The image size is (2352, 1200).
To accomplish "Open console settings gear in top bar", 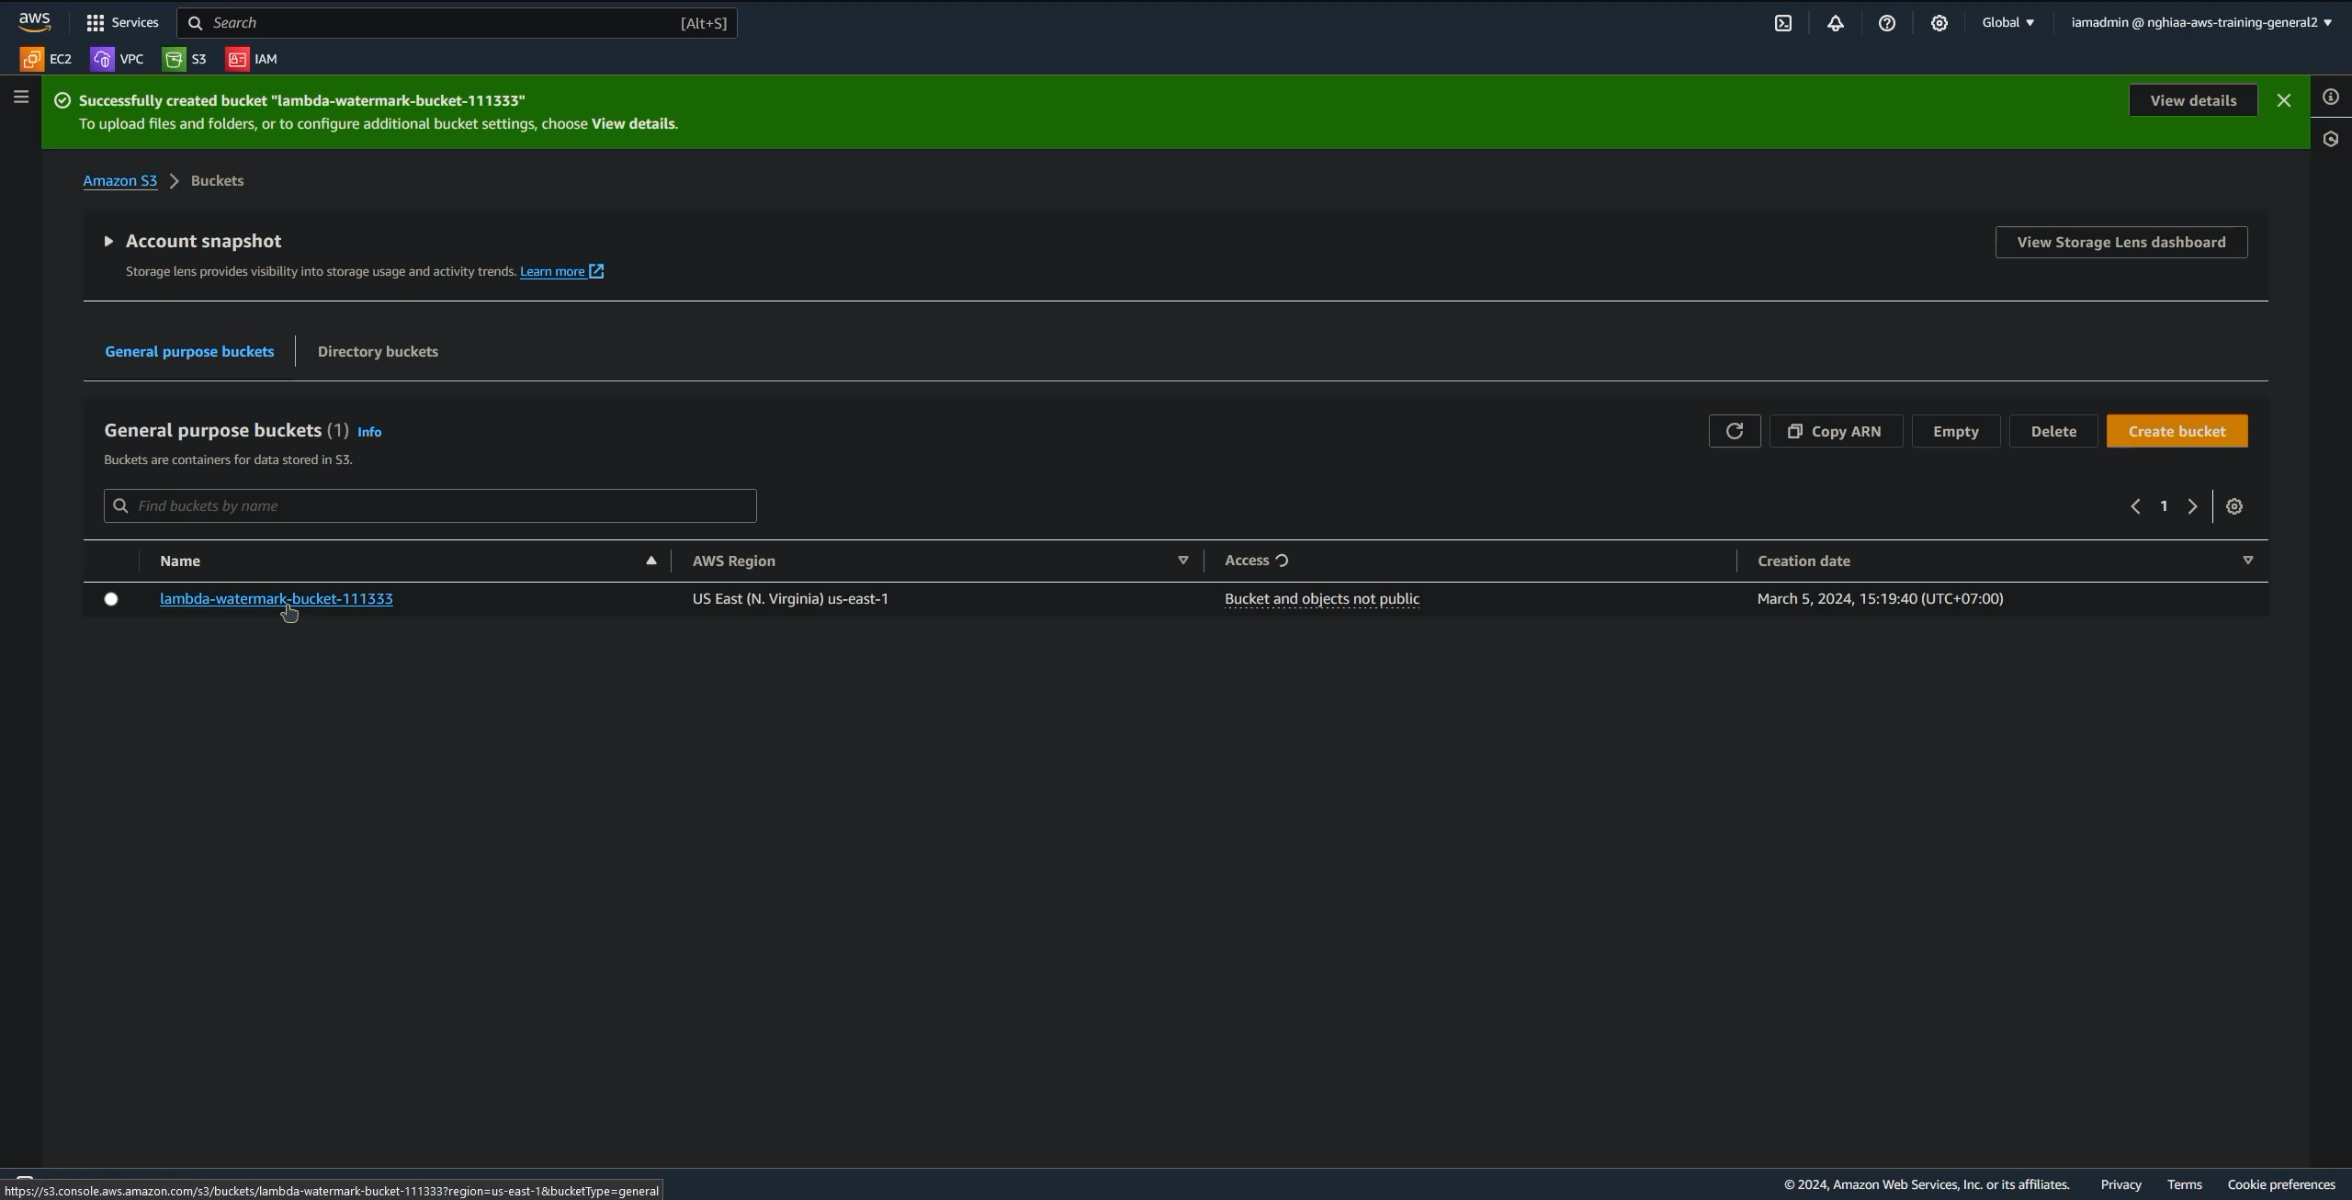I will point(1939,23).
